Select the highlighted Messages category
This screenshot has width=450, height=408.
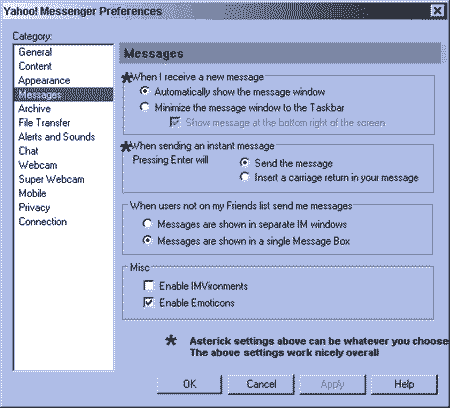[63, 94]
